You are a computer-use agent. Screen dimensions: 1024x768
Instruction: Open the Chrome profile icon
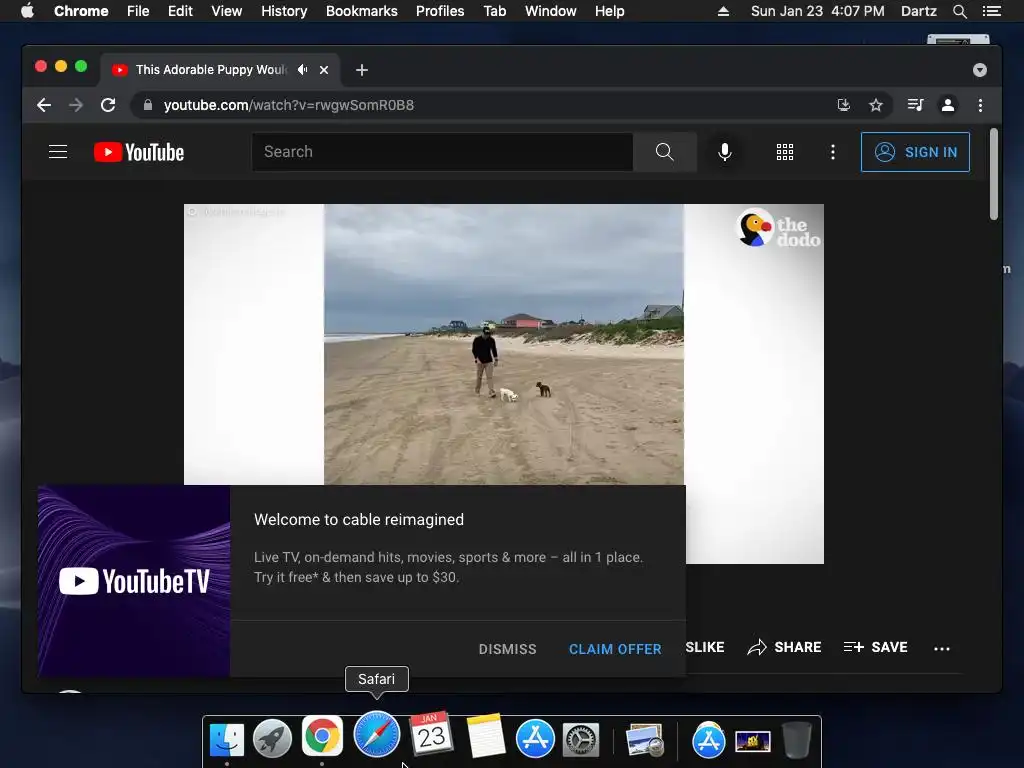point(948,105)
